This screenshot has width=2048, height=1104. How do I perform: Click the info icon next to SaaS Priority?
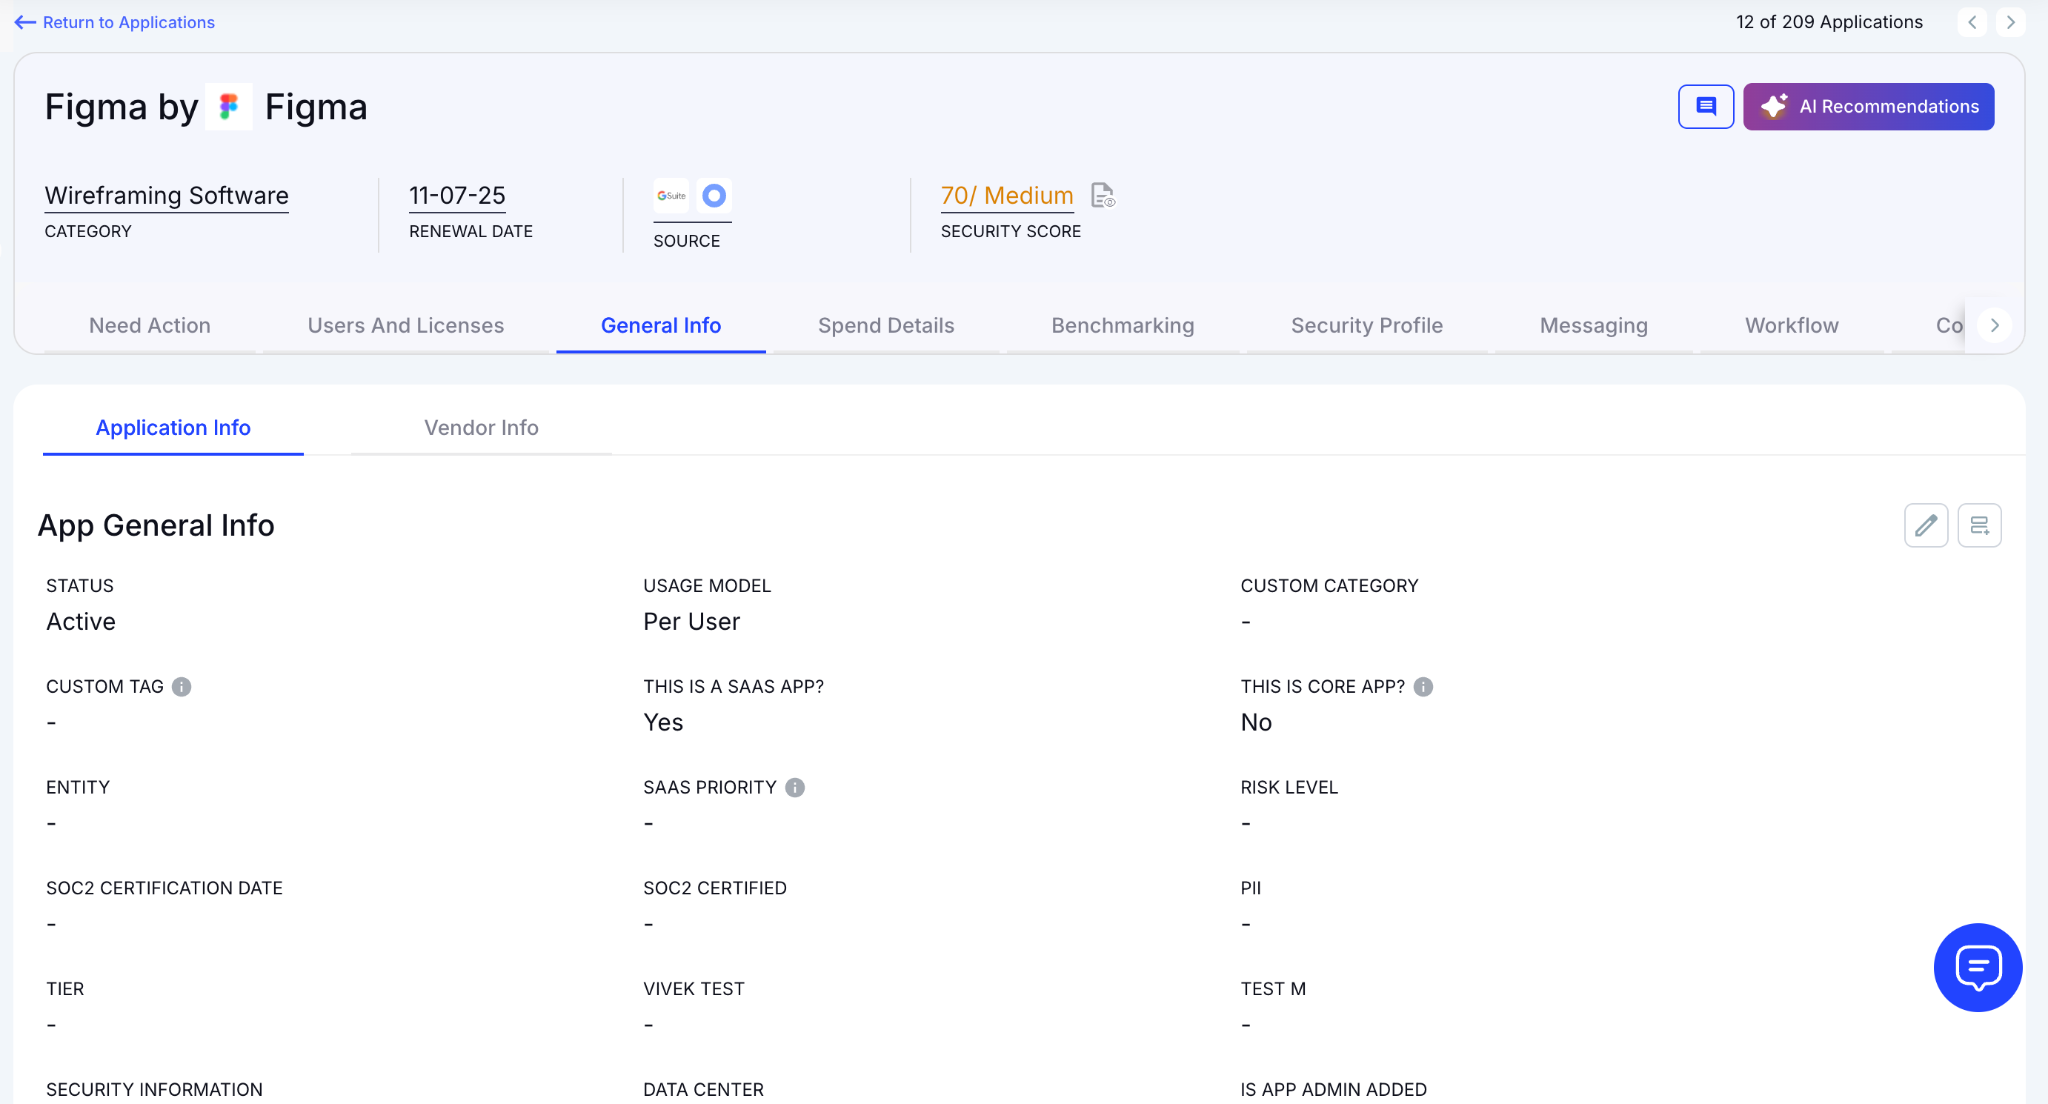[795, 788]
